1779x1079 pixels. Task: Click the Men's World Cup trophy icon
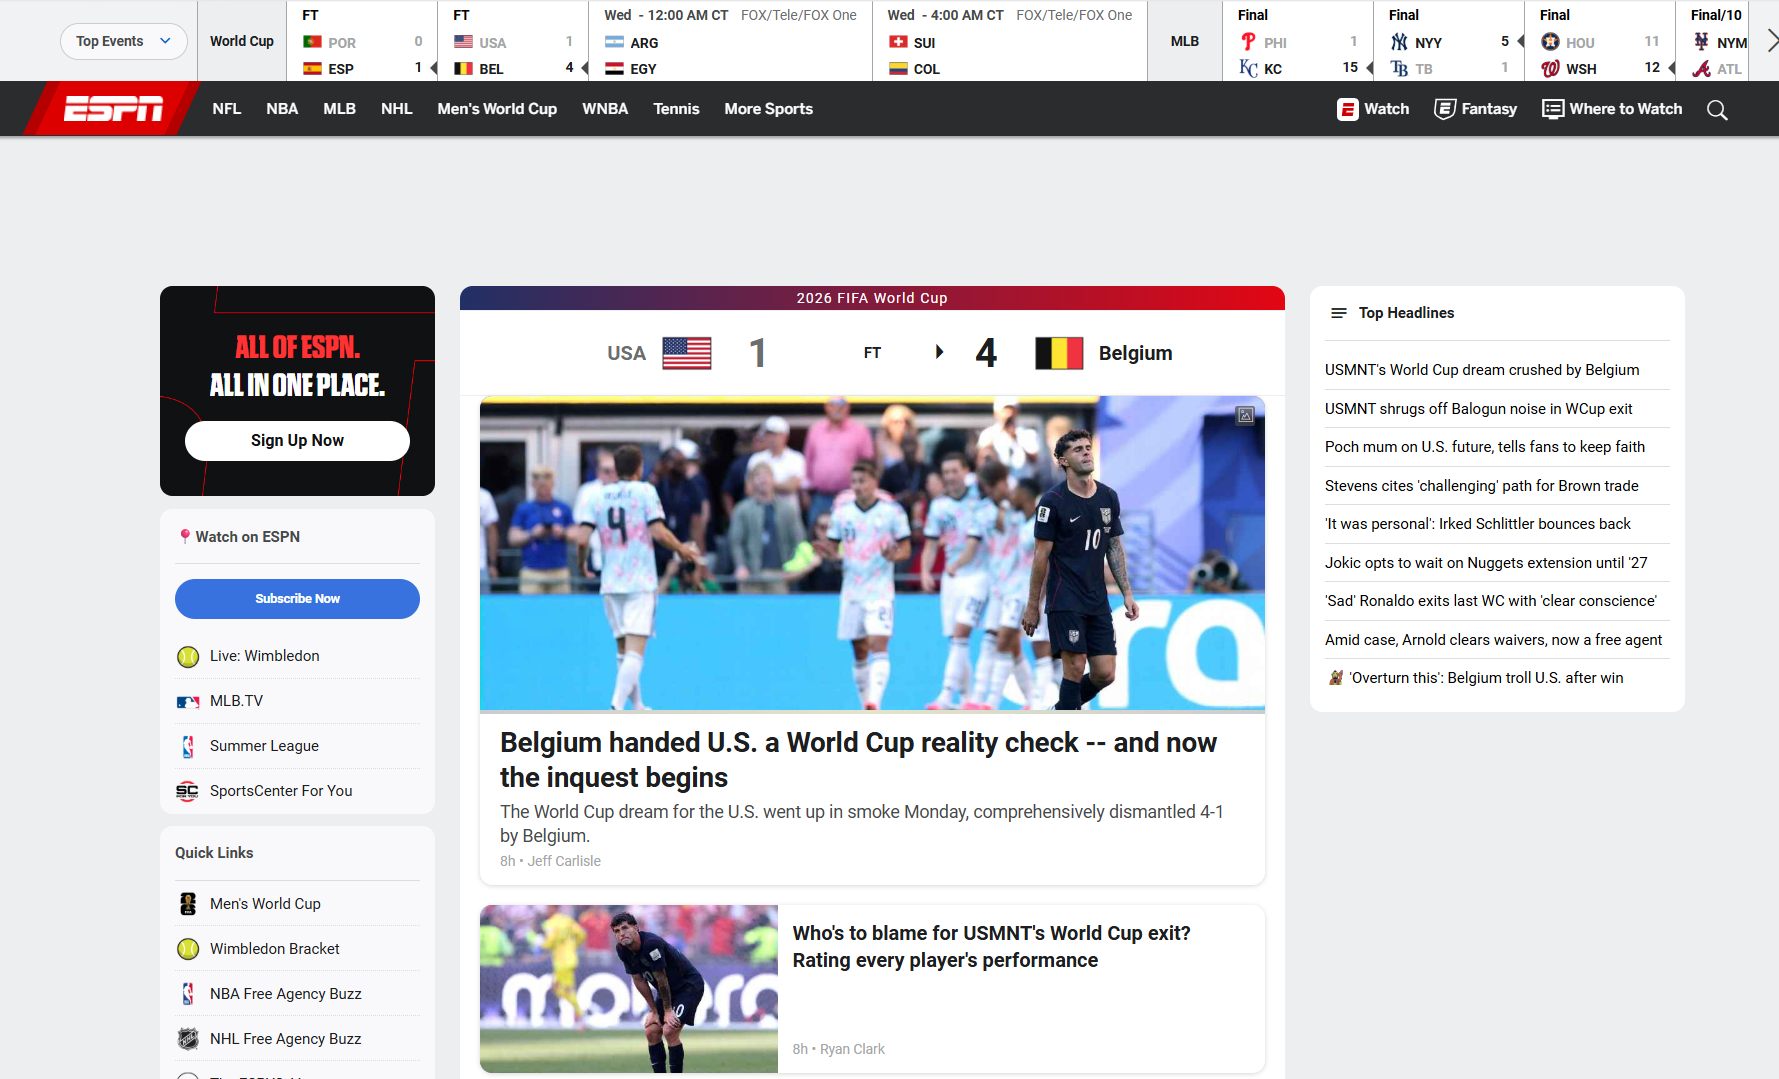[188, 904]
